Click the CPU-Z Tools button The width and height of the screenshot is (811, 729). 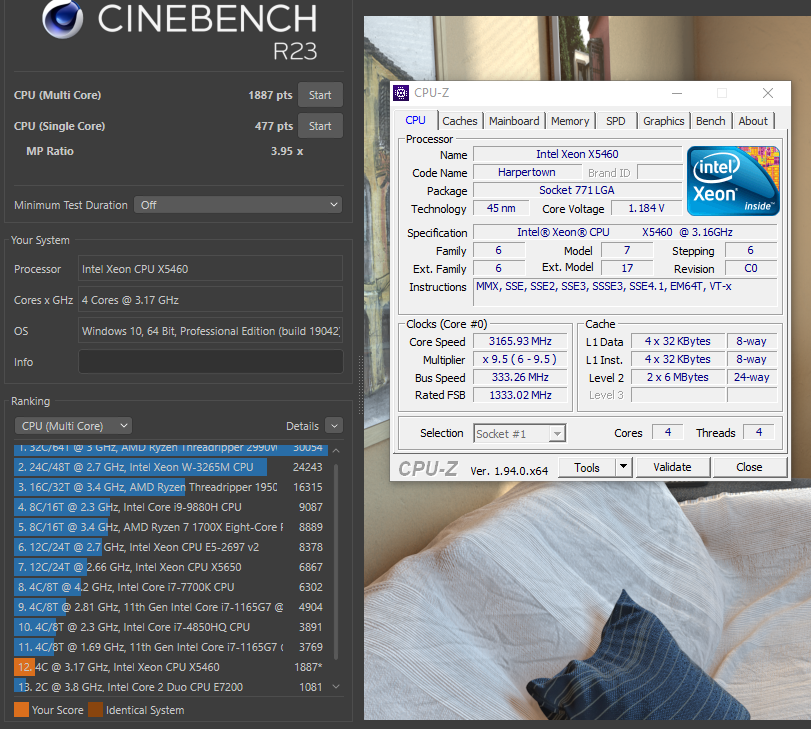point(587,468)
